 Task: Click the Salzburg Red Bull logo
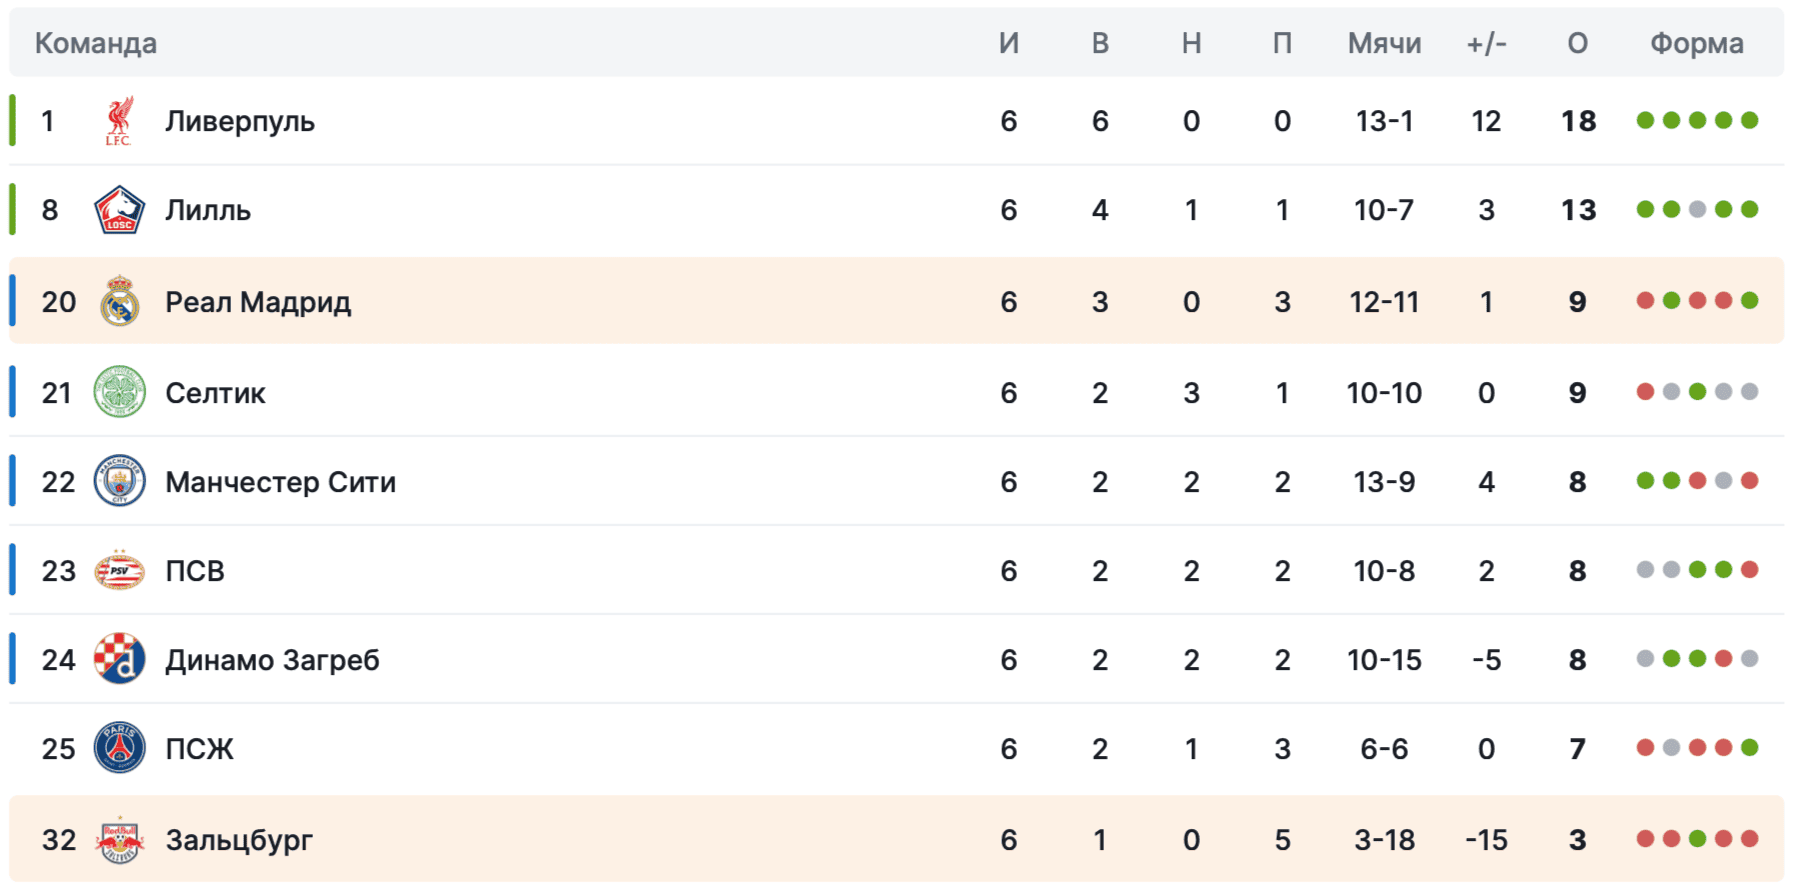(119, 839)
